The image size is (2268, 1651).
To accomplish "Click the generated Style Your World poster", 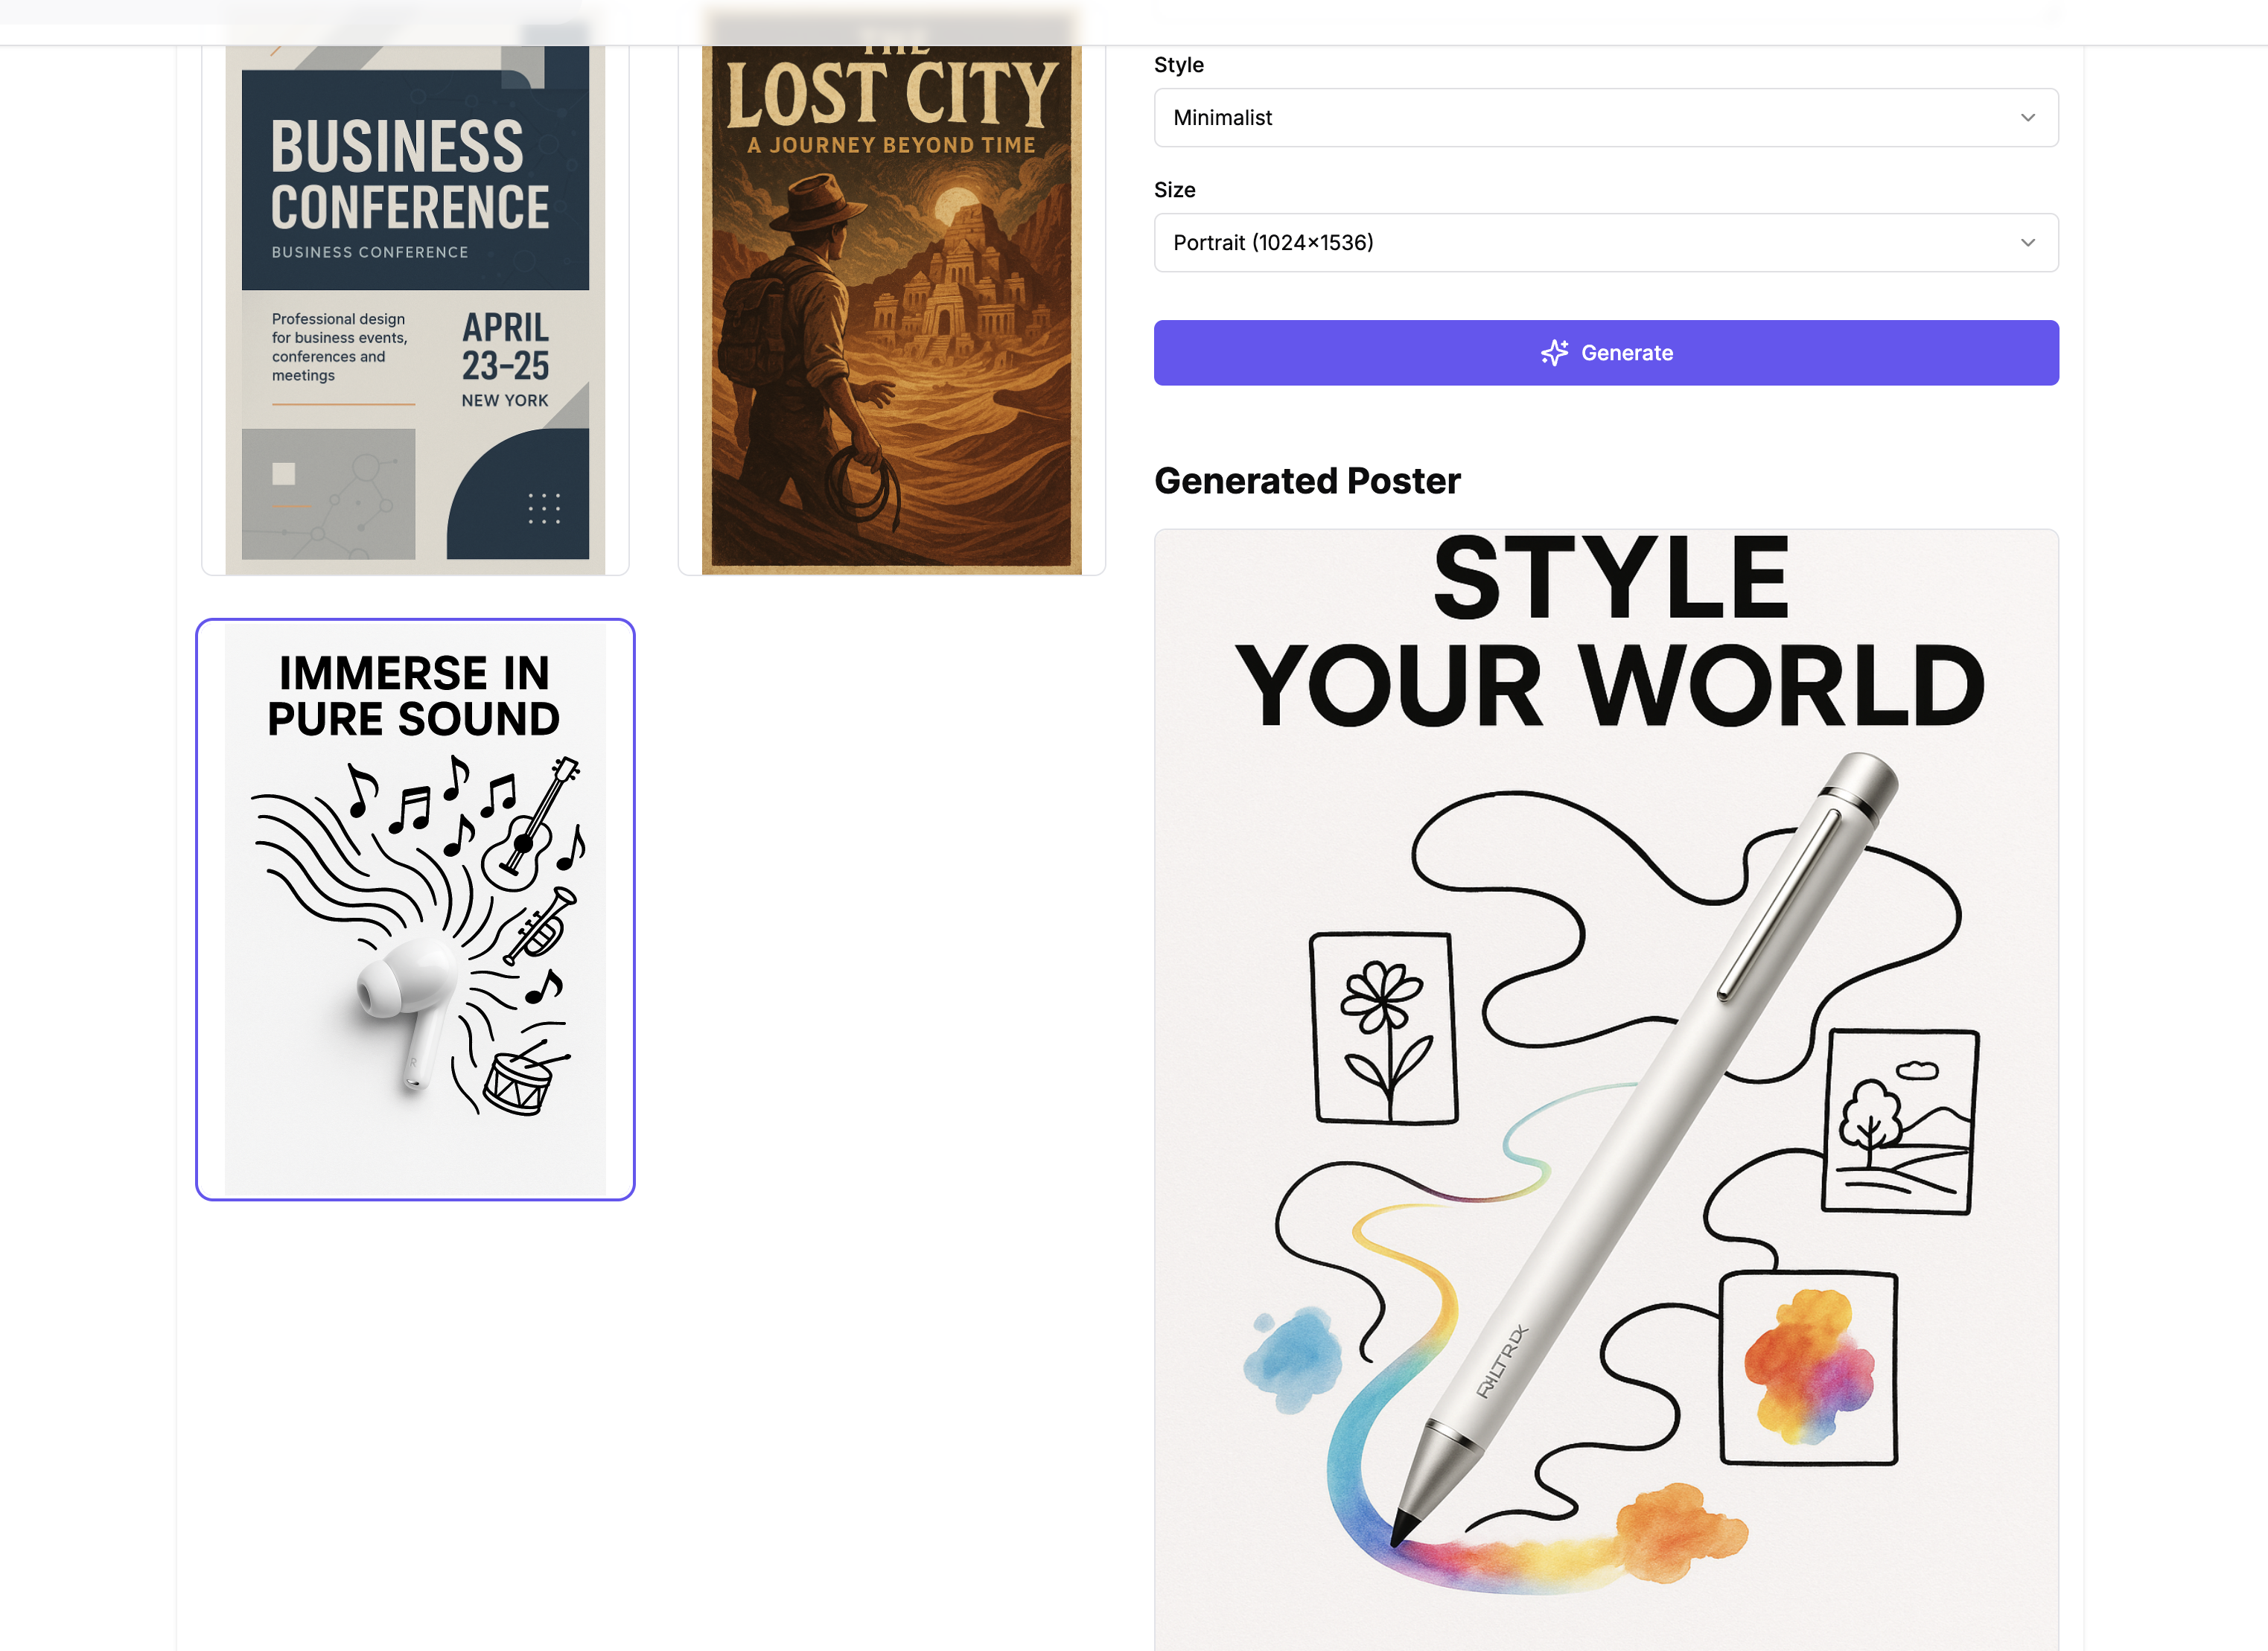I will pyautogui.click(x=1606, y=1090).
